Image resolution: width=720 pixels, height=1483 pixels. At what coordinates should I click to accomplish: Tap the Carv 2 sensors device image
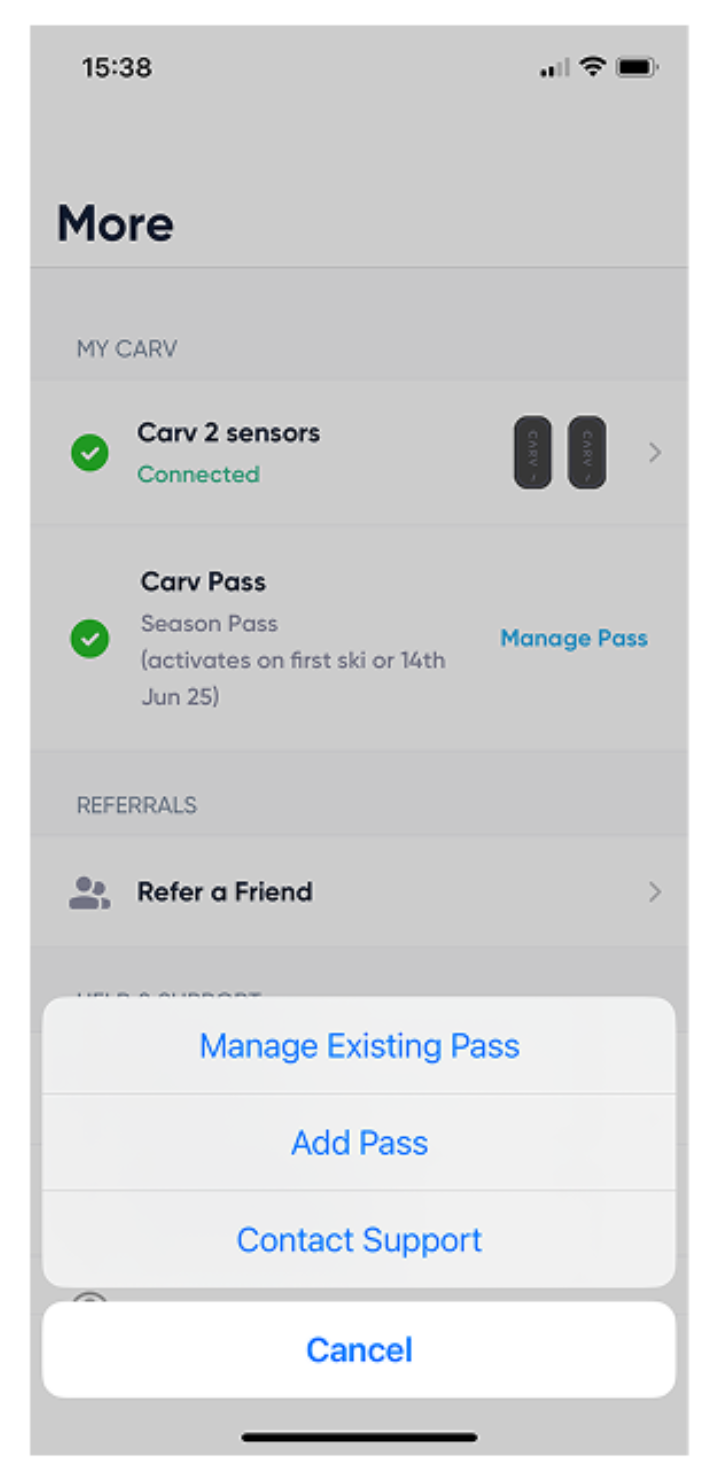[x=560, y=453]
